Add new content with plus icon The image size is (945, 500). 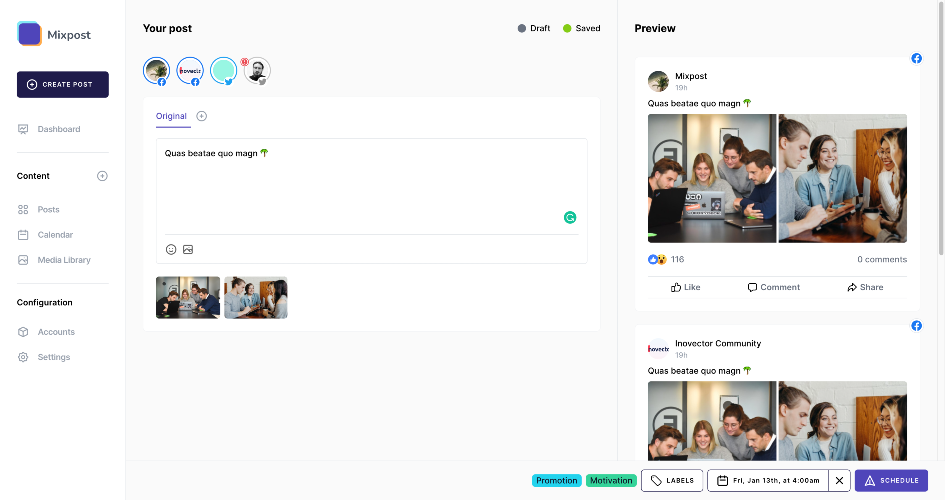click(x=102, y=176)
